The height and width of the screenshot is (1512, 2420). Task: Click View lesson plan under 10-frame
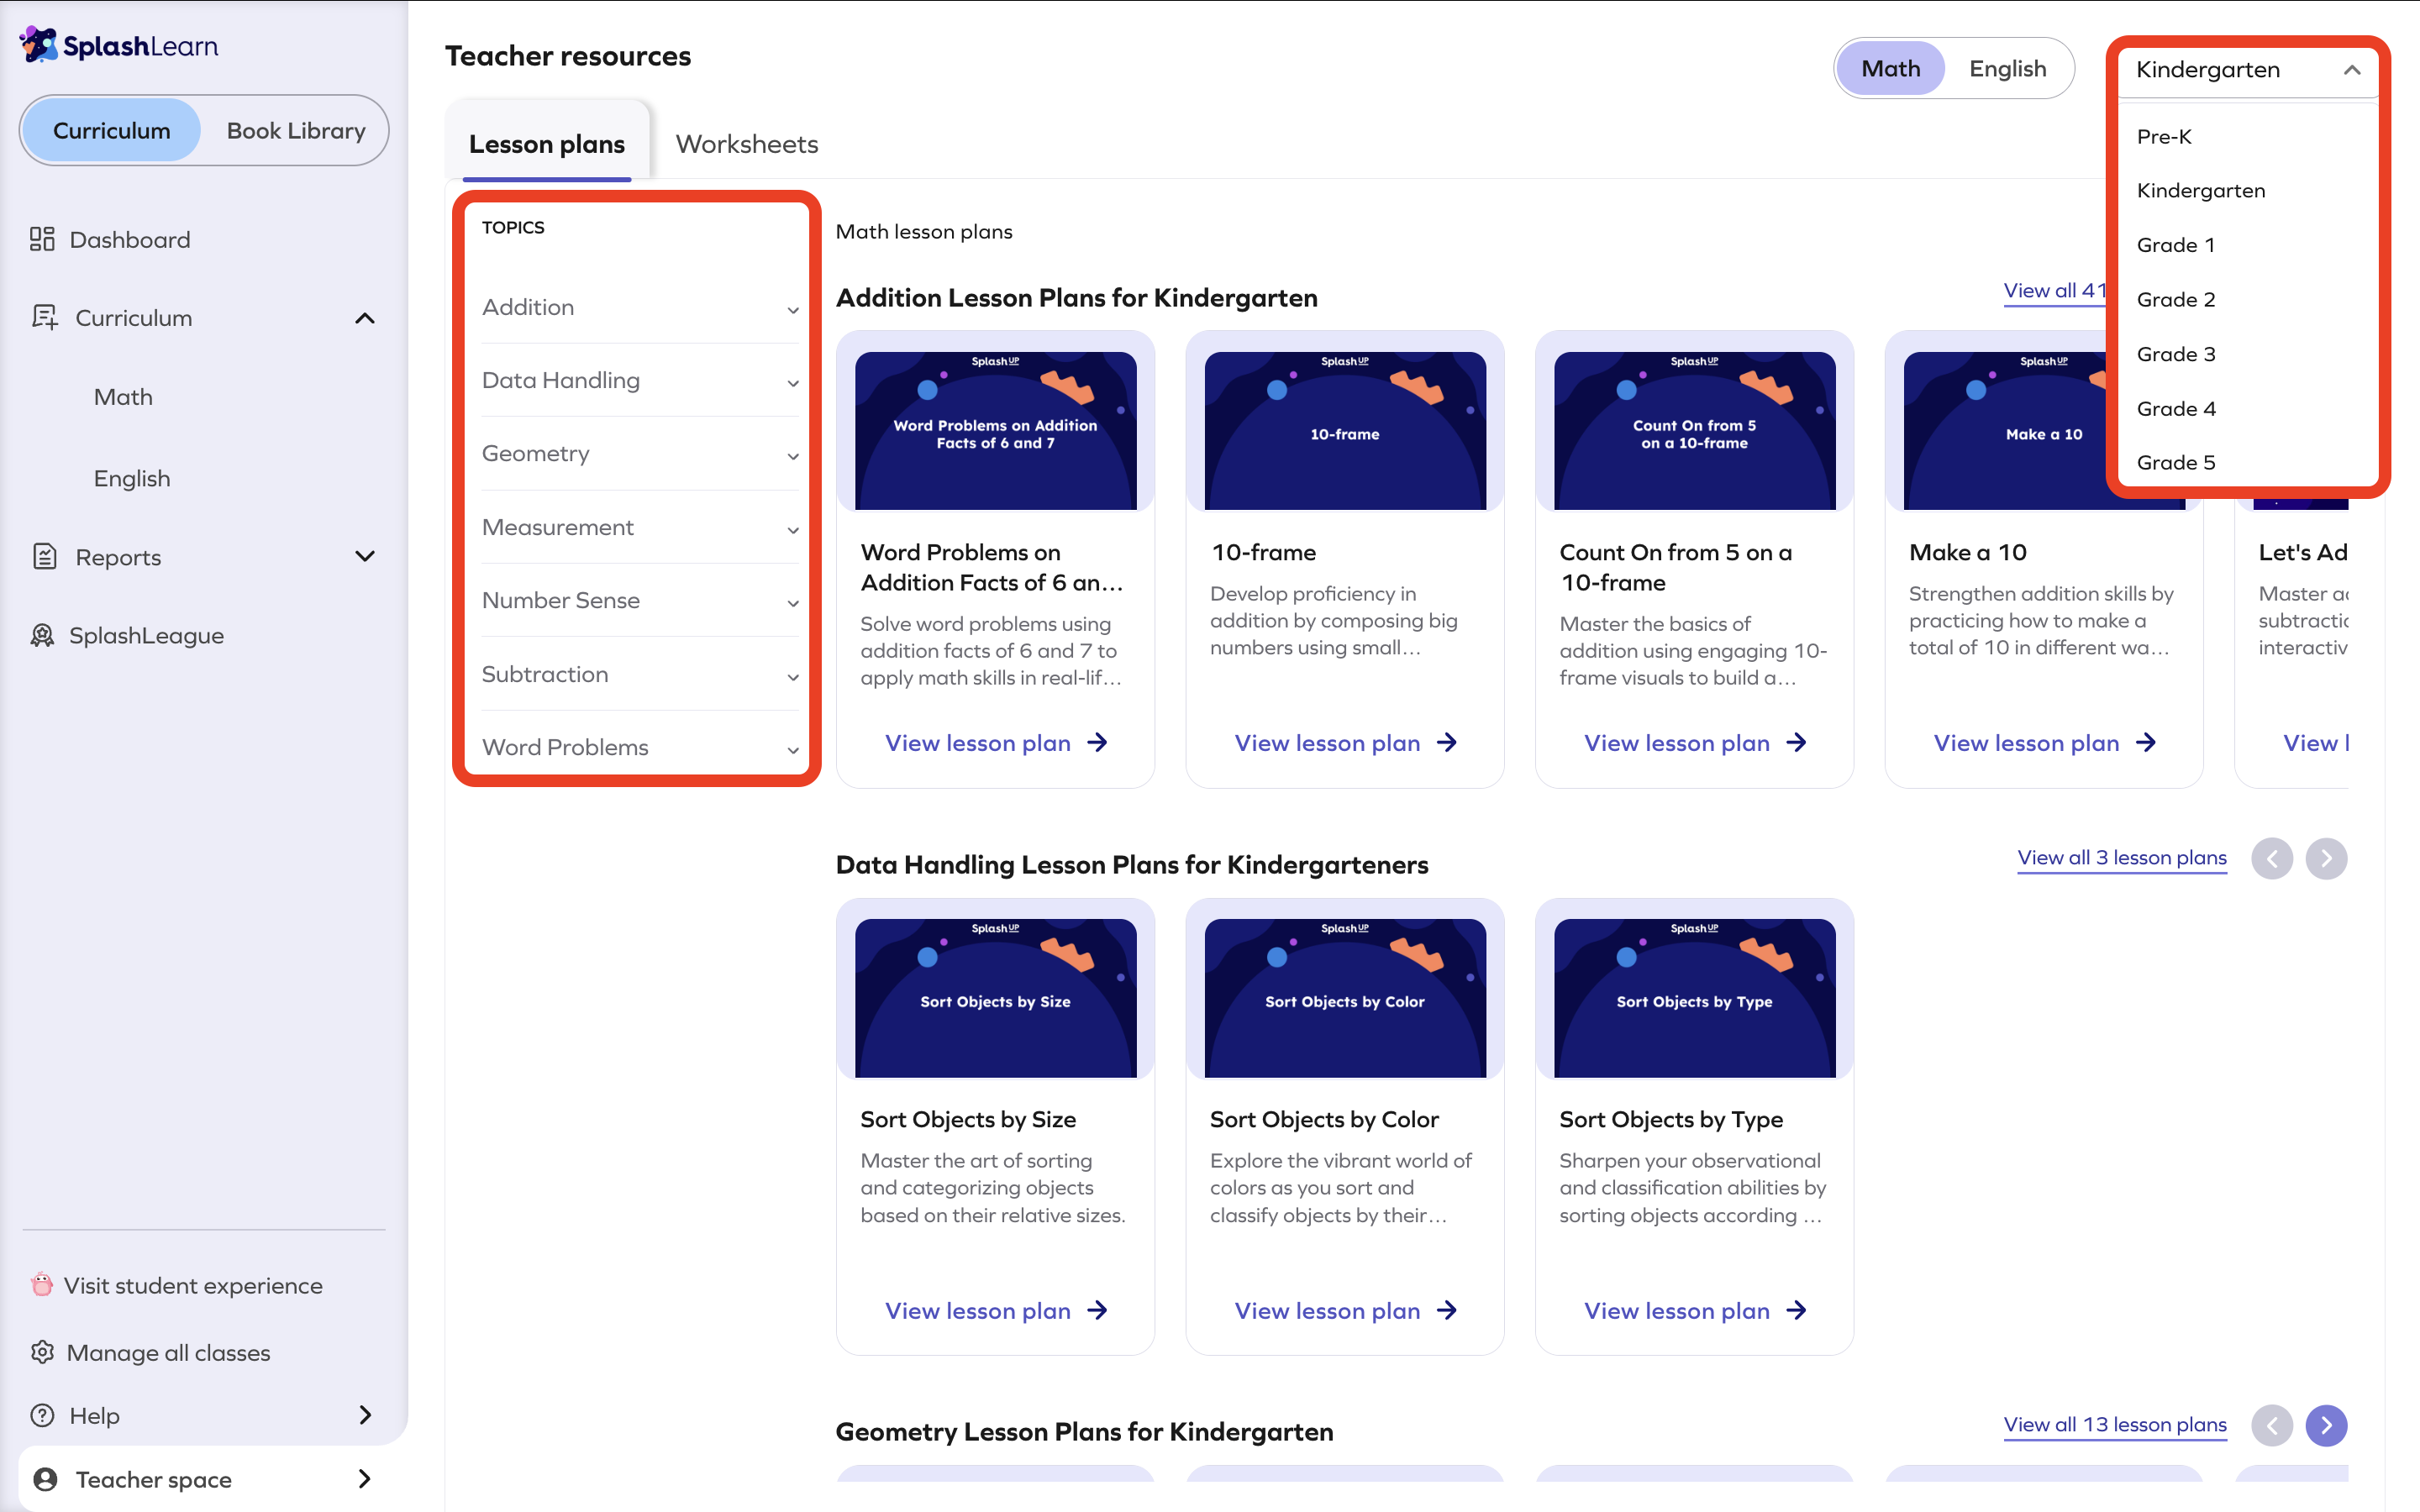point(1327,742)
